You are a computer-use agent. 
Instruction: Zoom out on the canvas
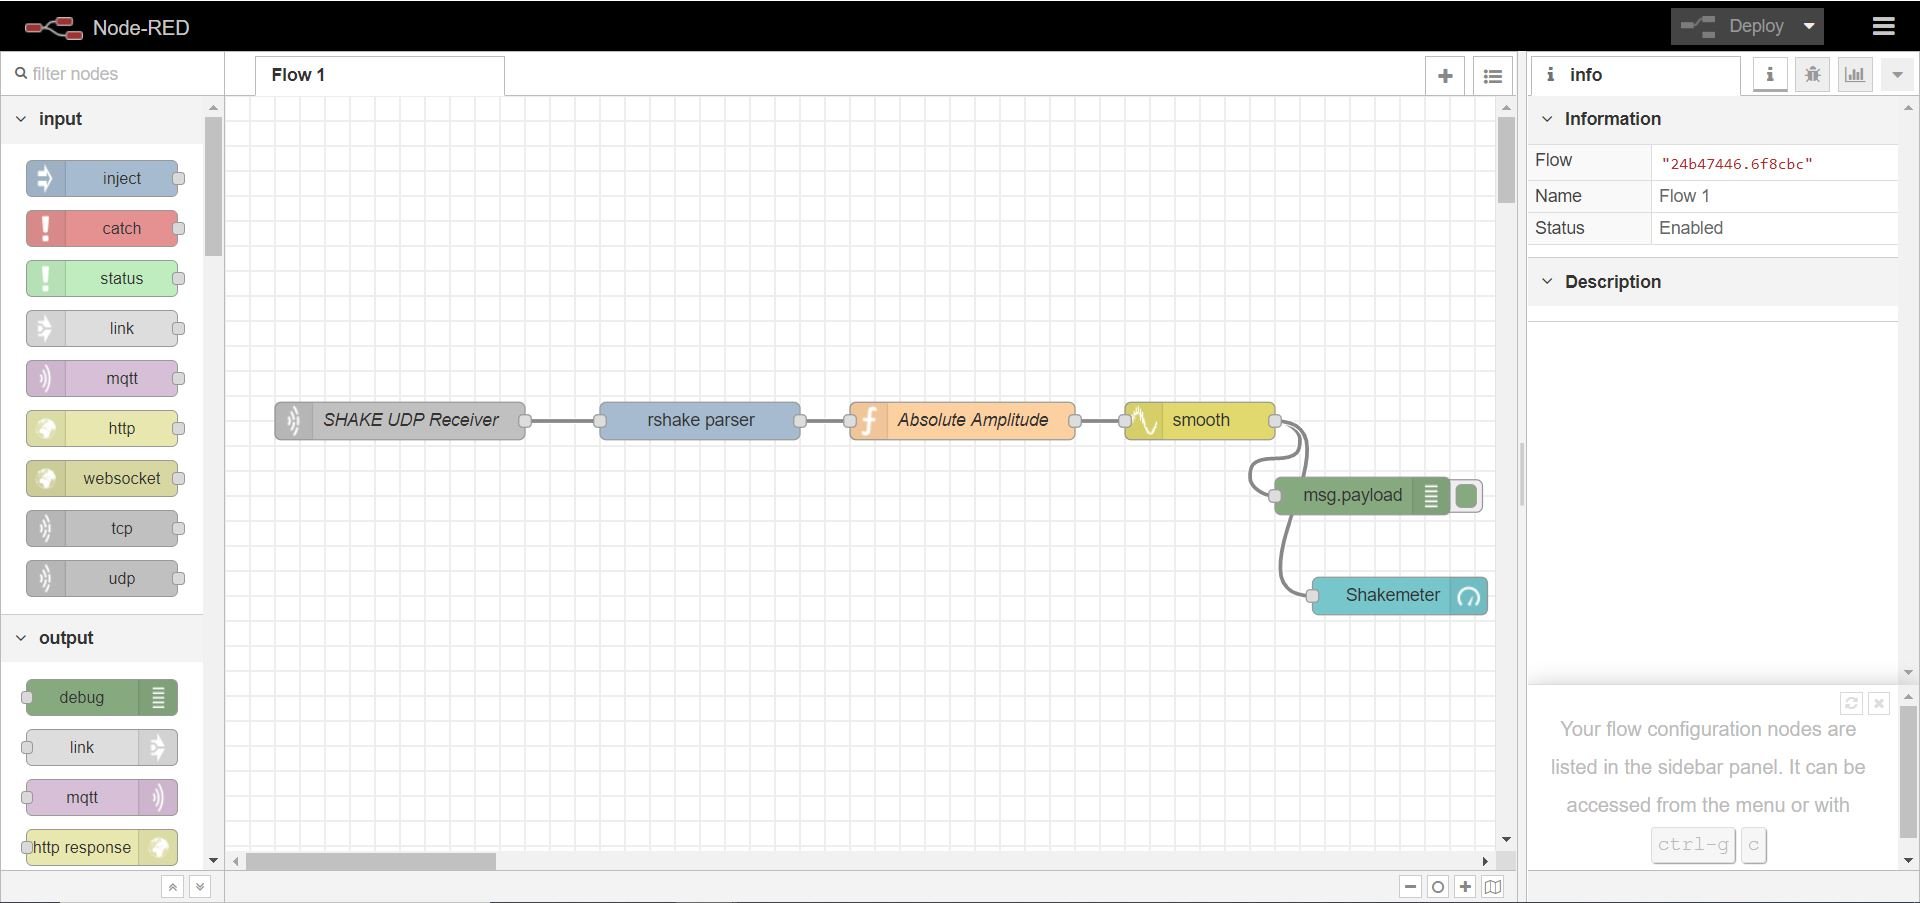(1410, 887)
